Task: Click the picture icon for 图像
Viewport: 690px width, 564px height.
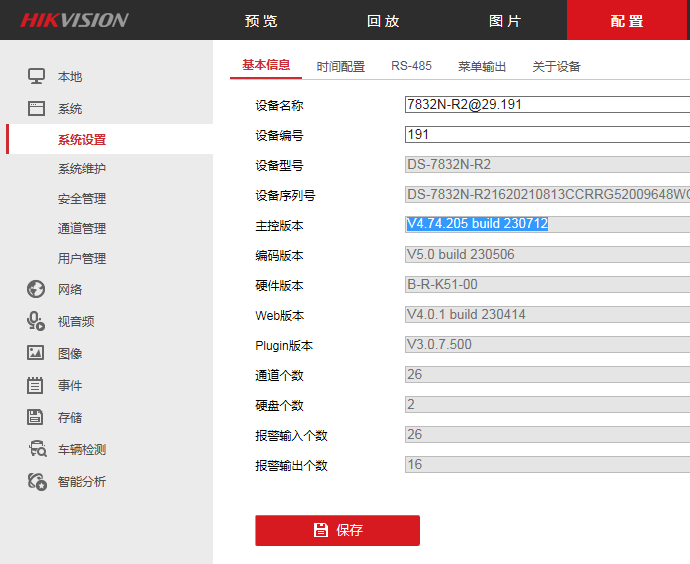Action: (x=36, y=353)
